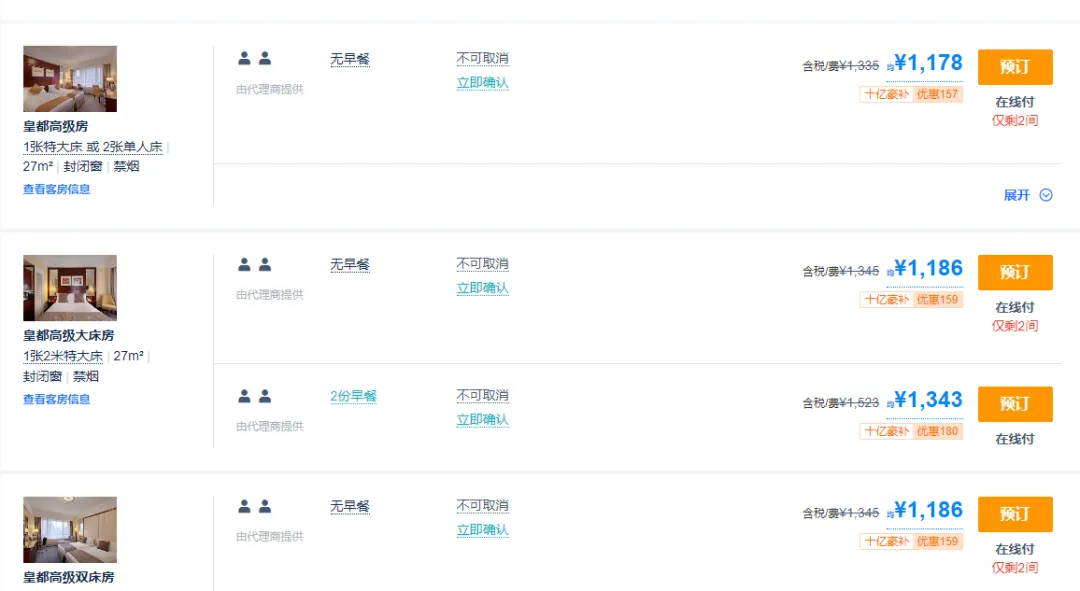The width and height of the screenshot is (1080, 591).
Task: Click the 优惠180 discount tag
Action: click(x=937, y=431)
